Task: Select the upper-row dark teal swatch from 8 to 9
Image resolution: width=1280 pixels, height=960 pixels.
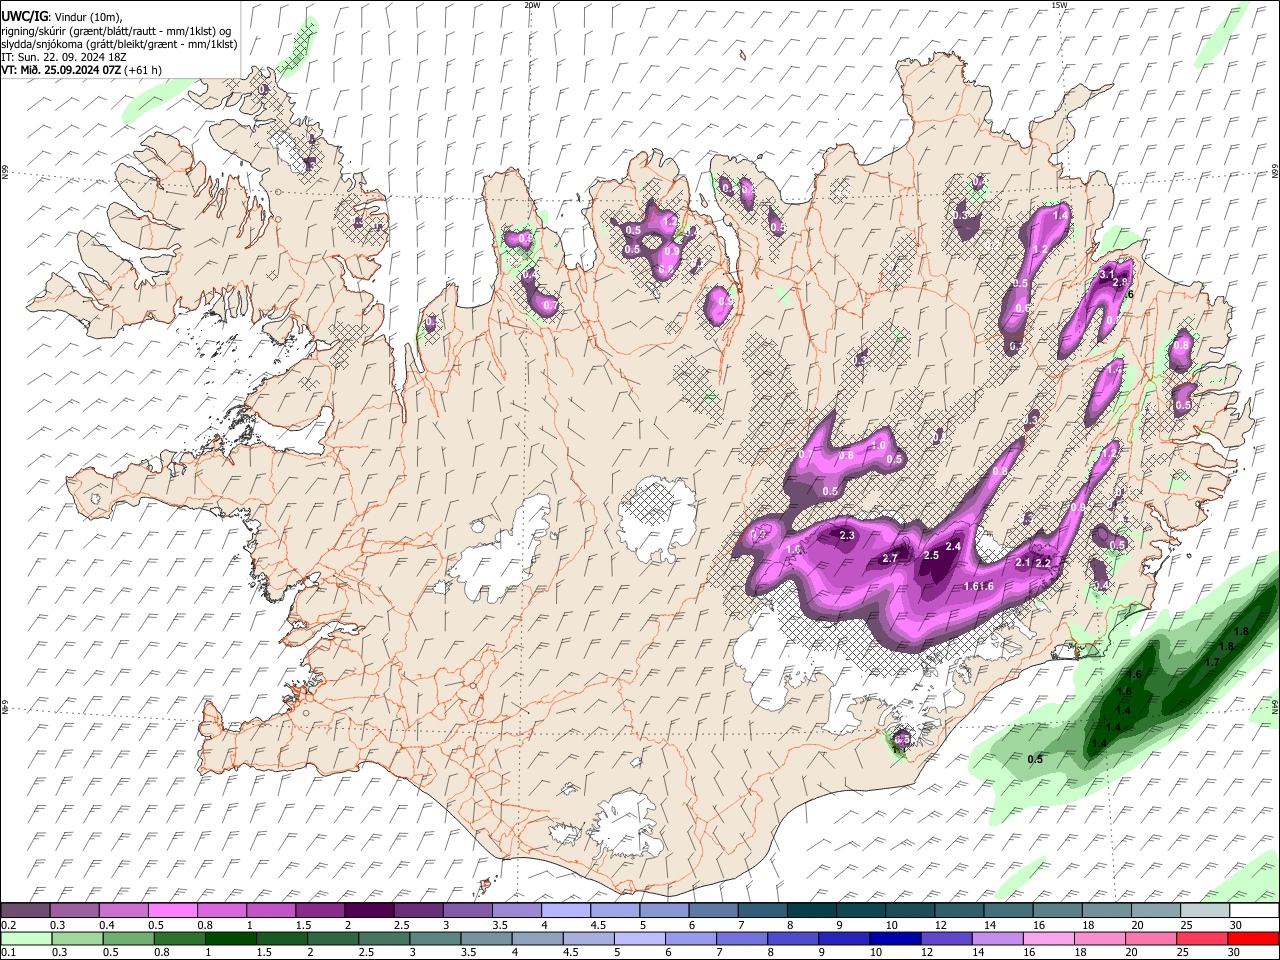Action: [x=813, y=910]
